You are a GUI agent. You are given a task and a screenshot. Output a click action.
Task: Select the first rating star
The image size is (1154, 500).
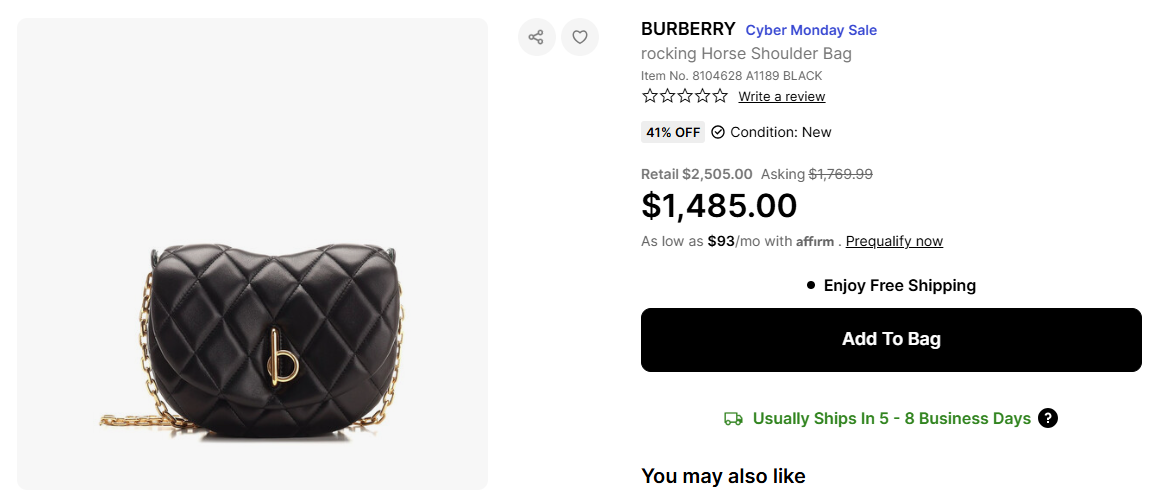(x=650, y=96)
